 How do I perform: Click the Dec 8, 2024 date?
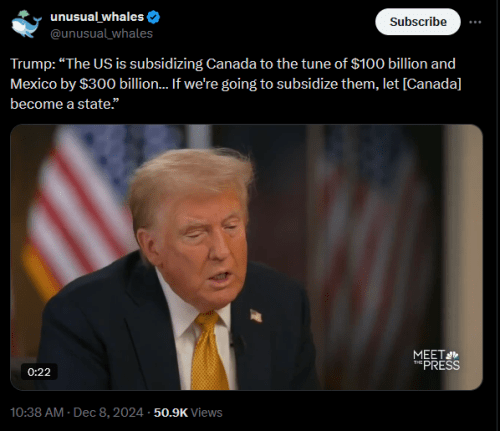coord(108,412)
